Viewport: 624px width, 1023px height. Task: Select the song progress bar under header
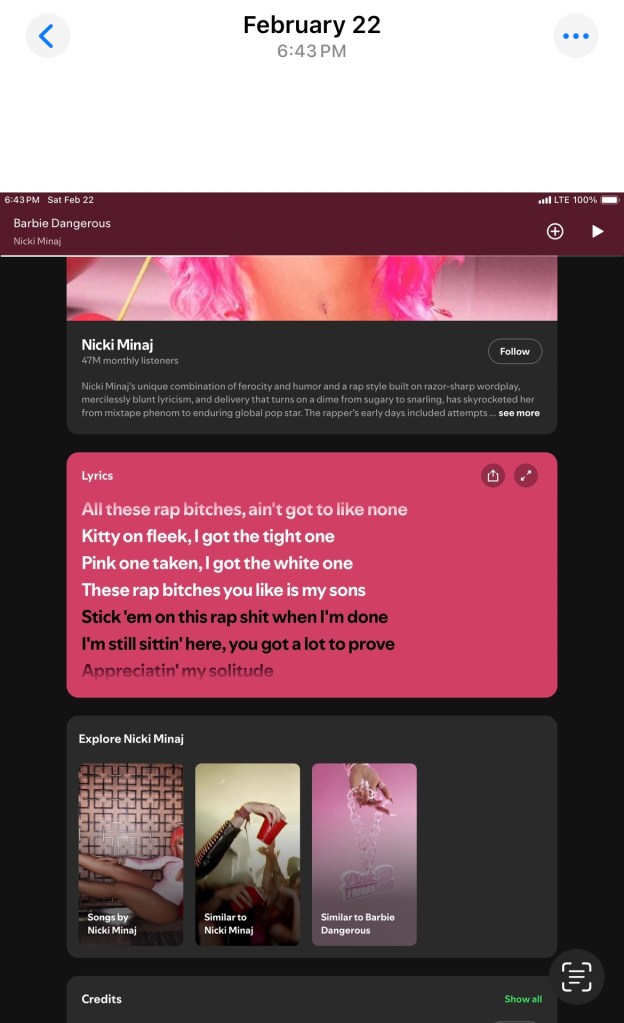(312, 256)
